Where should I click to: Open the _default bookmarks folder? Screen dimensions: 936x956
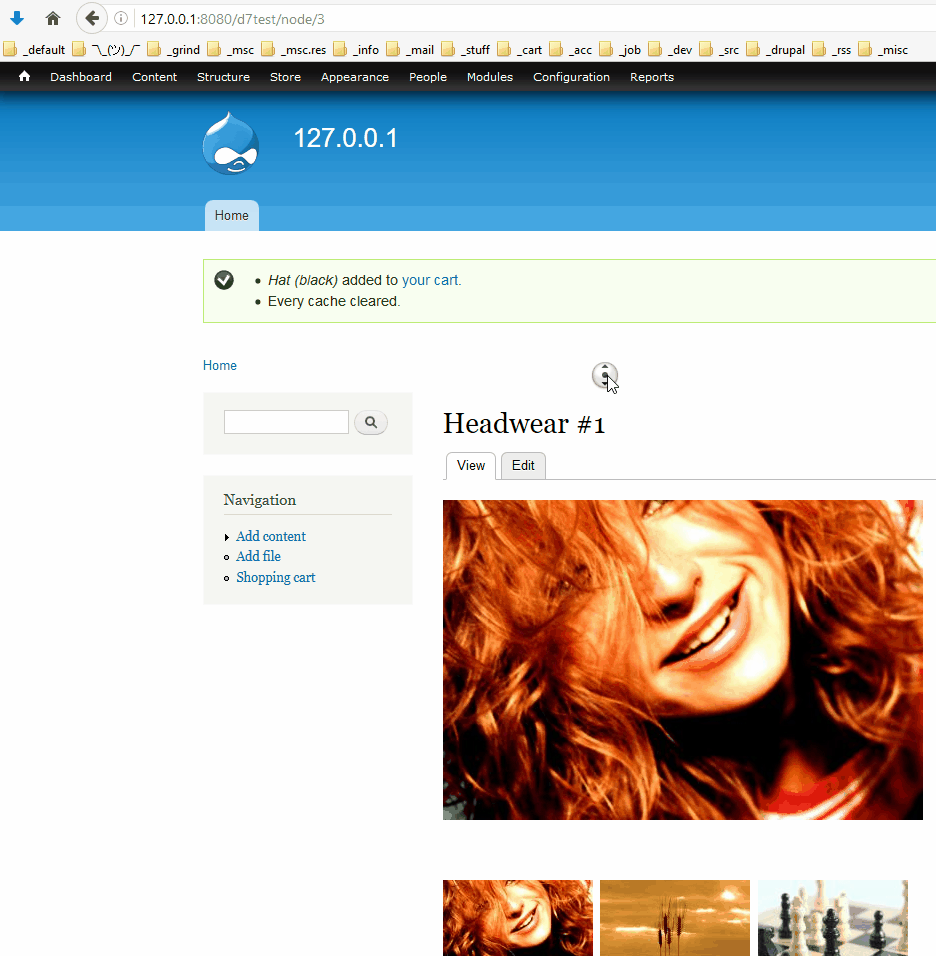(x=35, y=50)
